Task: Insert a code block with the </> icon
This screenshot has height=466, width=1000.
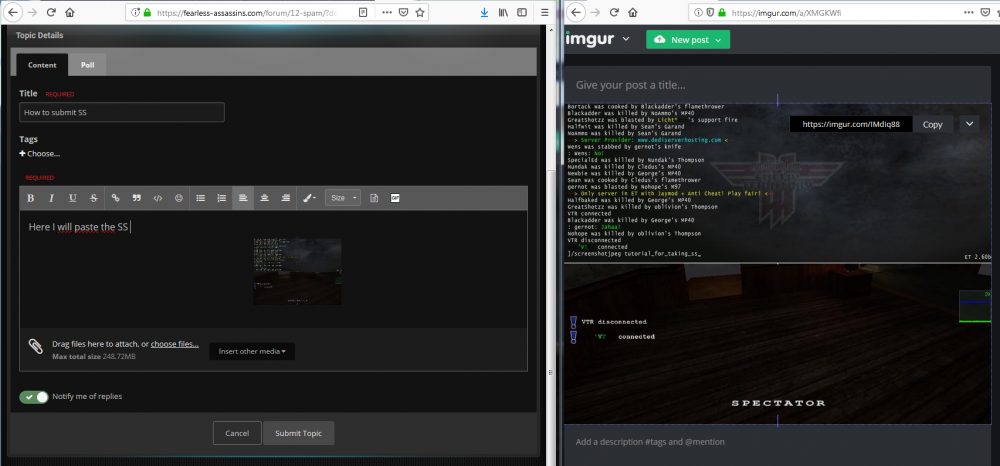Action: coord(158,198)
